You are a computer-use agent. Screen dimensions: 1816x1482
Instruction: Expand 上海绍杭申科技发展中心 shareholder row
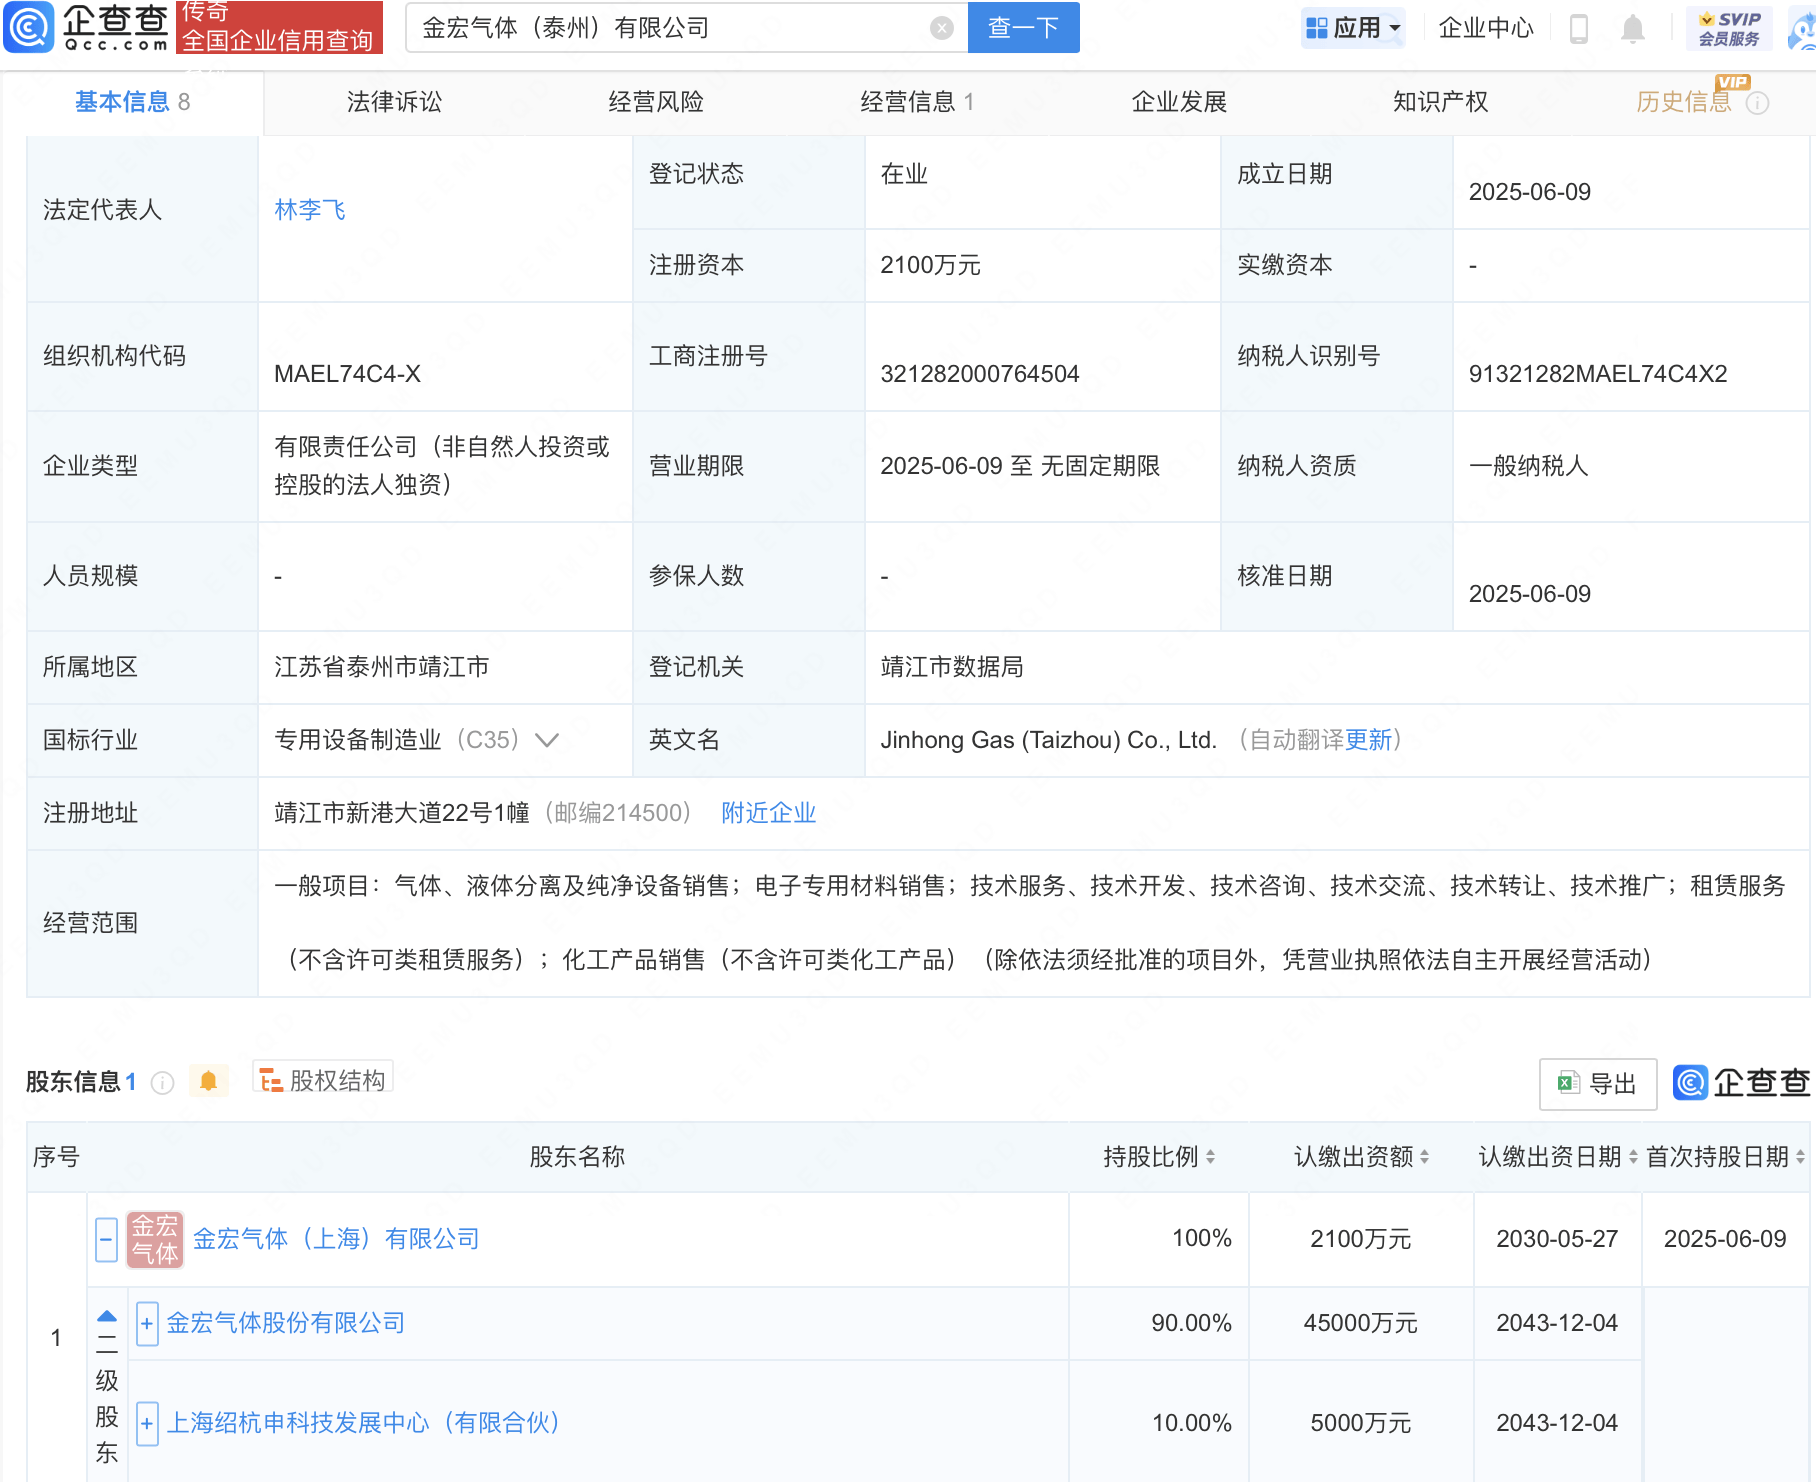(147, 1423)
